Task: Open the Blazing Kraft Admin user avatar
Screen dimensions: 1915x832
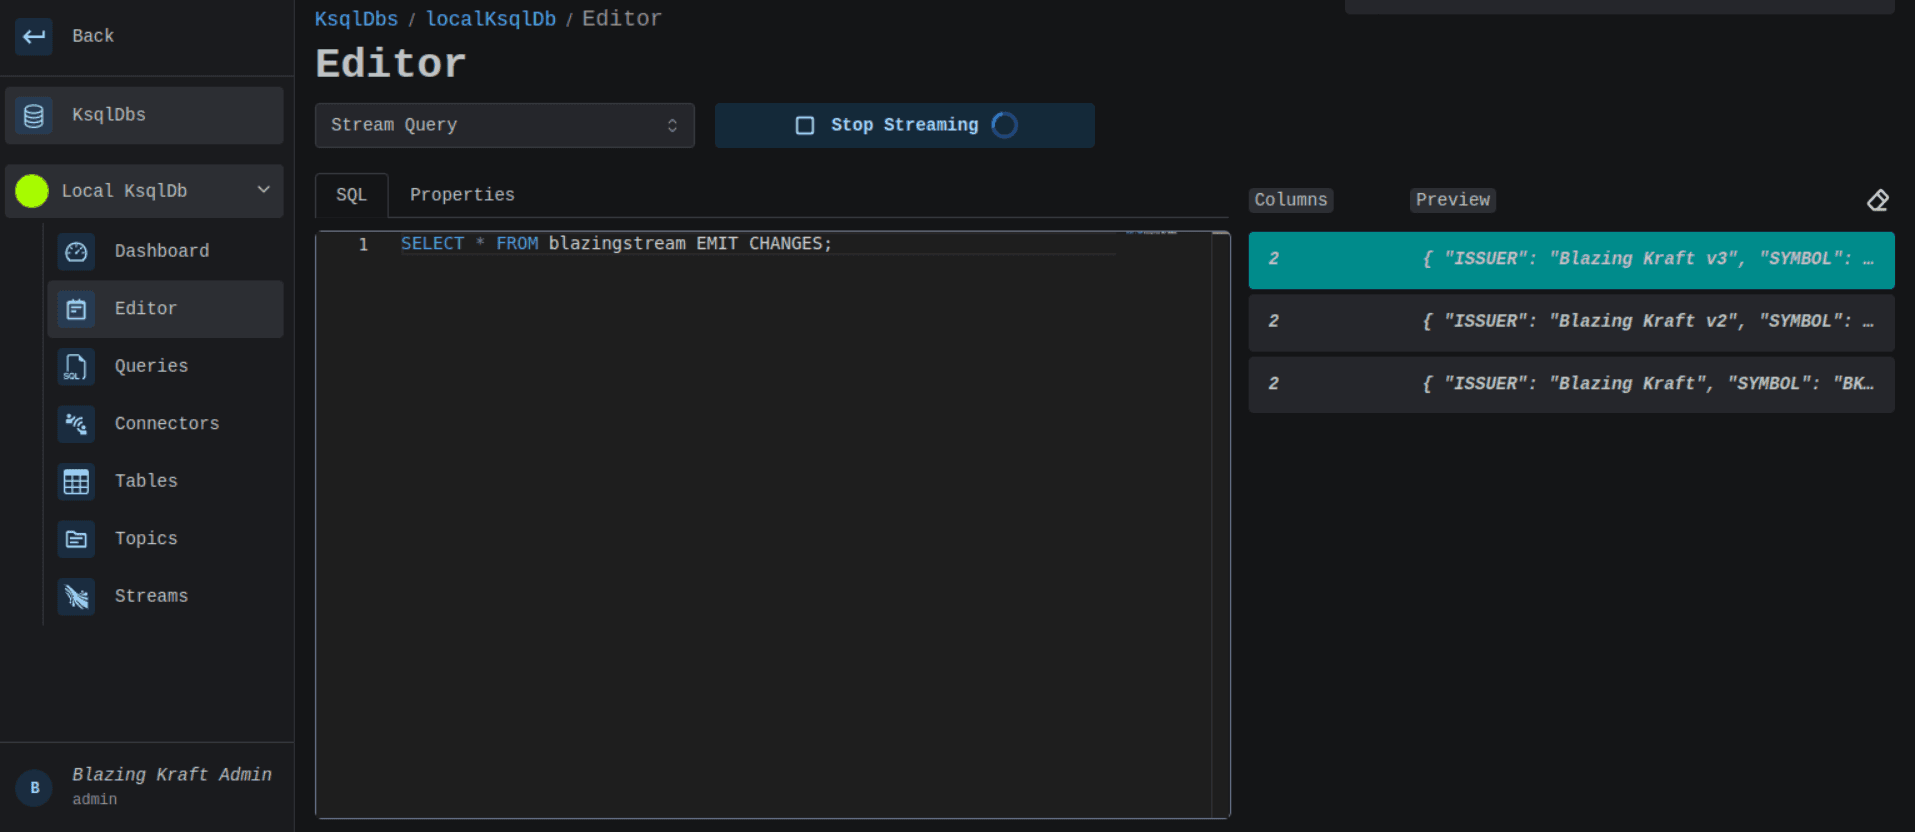Action: pos(35,787)
